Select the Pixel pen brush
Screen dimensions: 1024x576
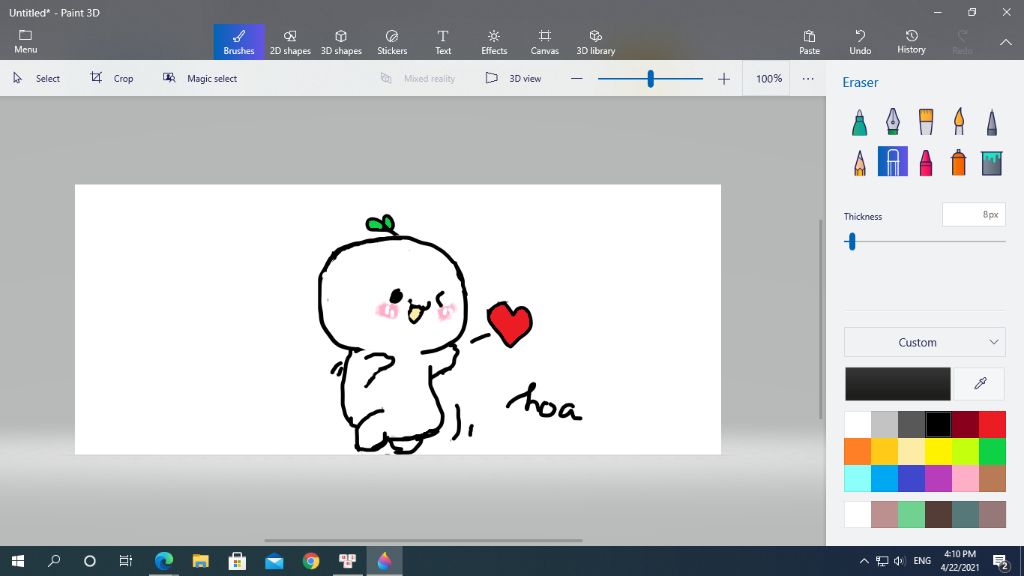[x=992, y=122]
